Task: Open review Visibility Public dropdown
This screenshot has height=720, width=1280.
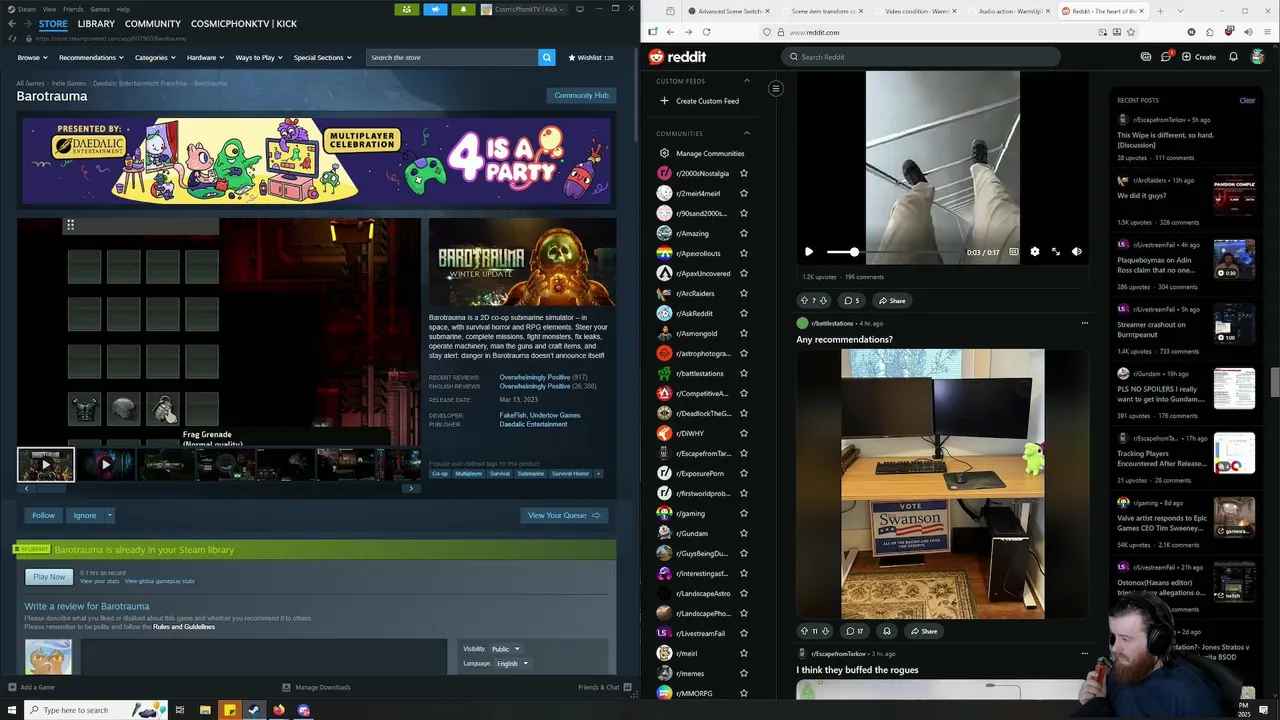Action: 505,649
